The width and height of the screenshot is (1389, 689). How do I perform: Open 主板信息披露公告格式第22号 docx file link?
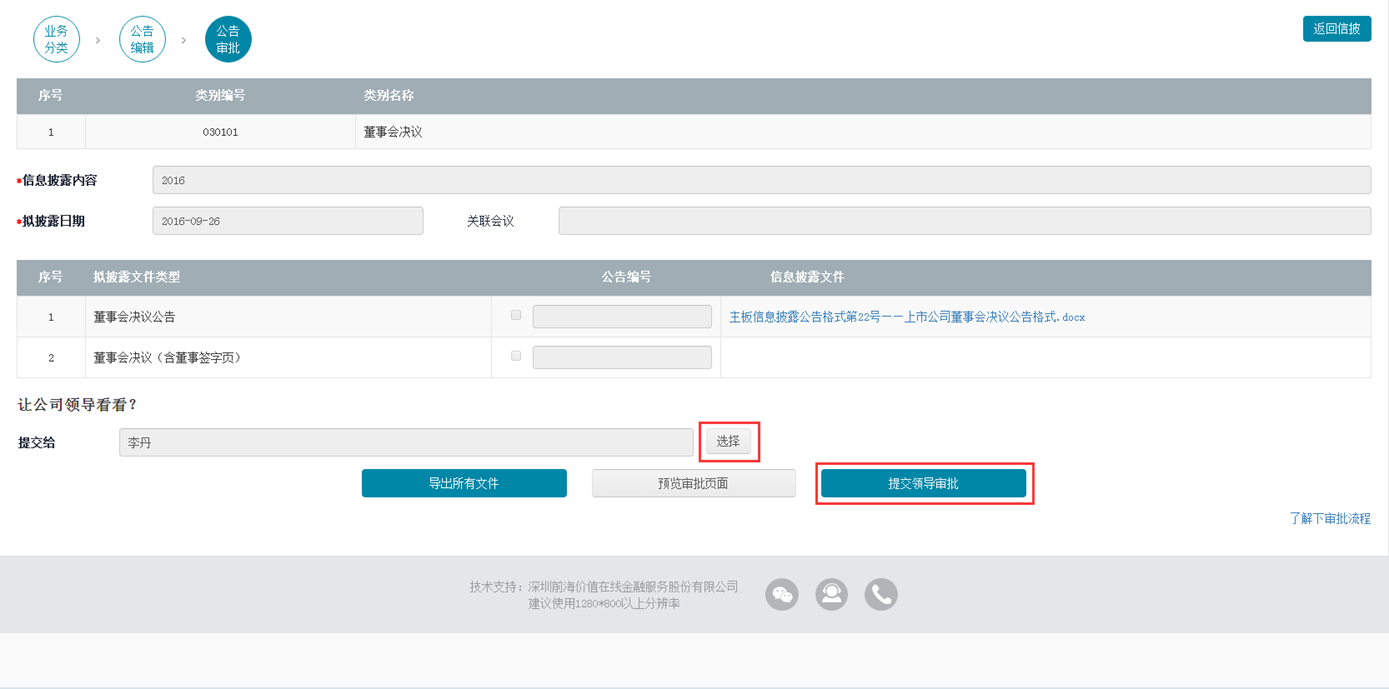point(907,317)
